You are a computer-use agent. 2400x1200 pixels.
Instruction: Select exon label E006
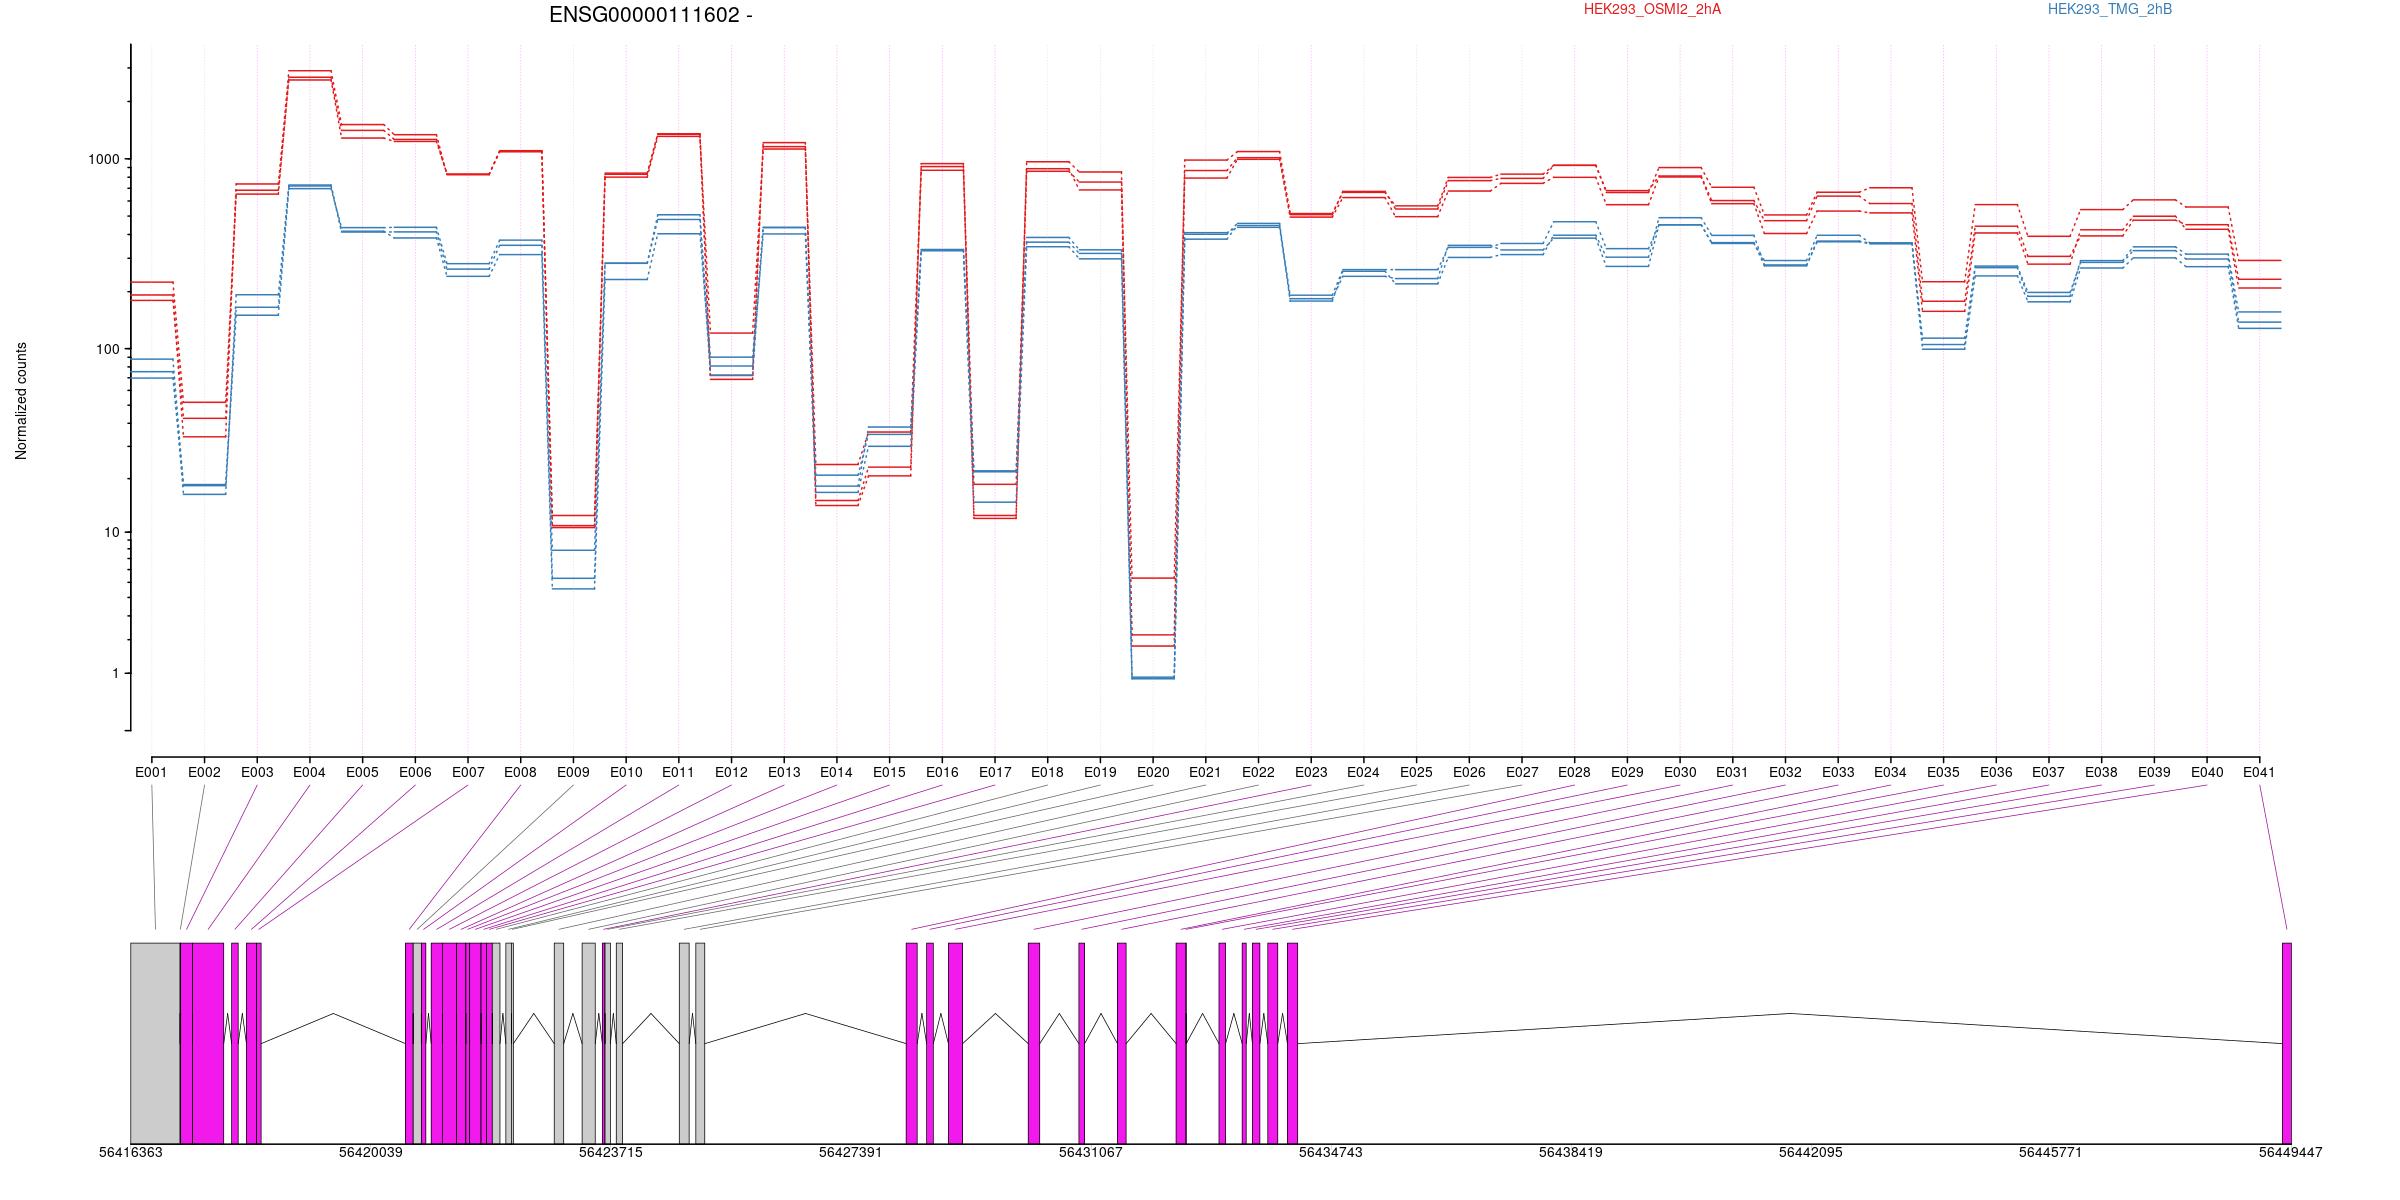[x=415, y=772]
